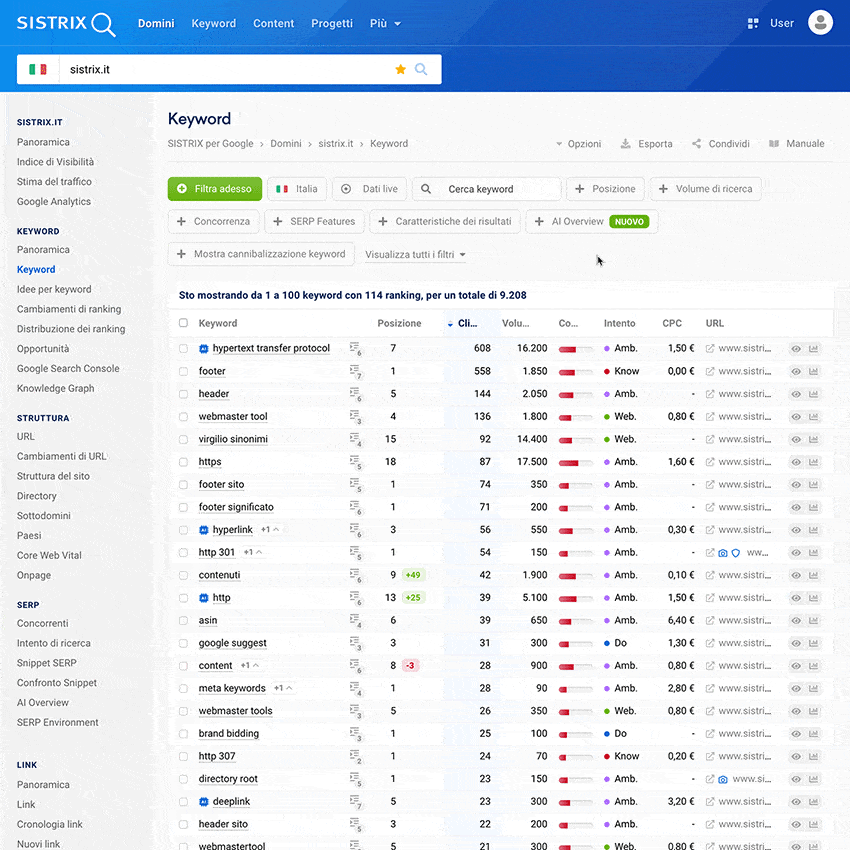Screen dimensions: 850x850
Task: Click the green Filtra adesso button
Action: point(215,189)
